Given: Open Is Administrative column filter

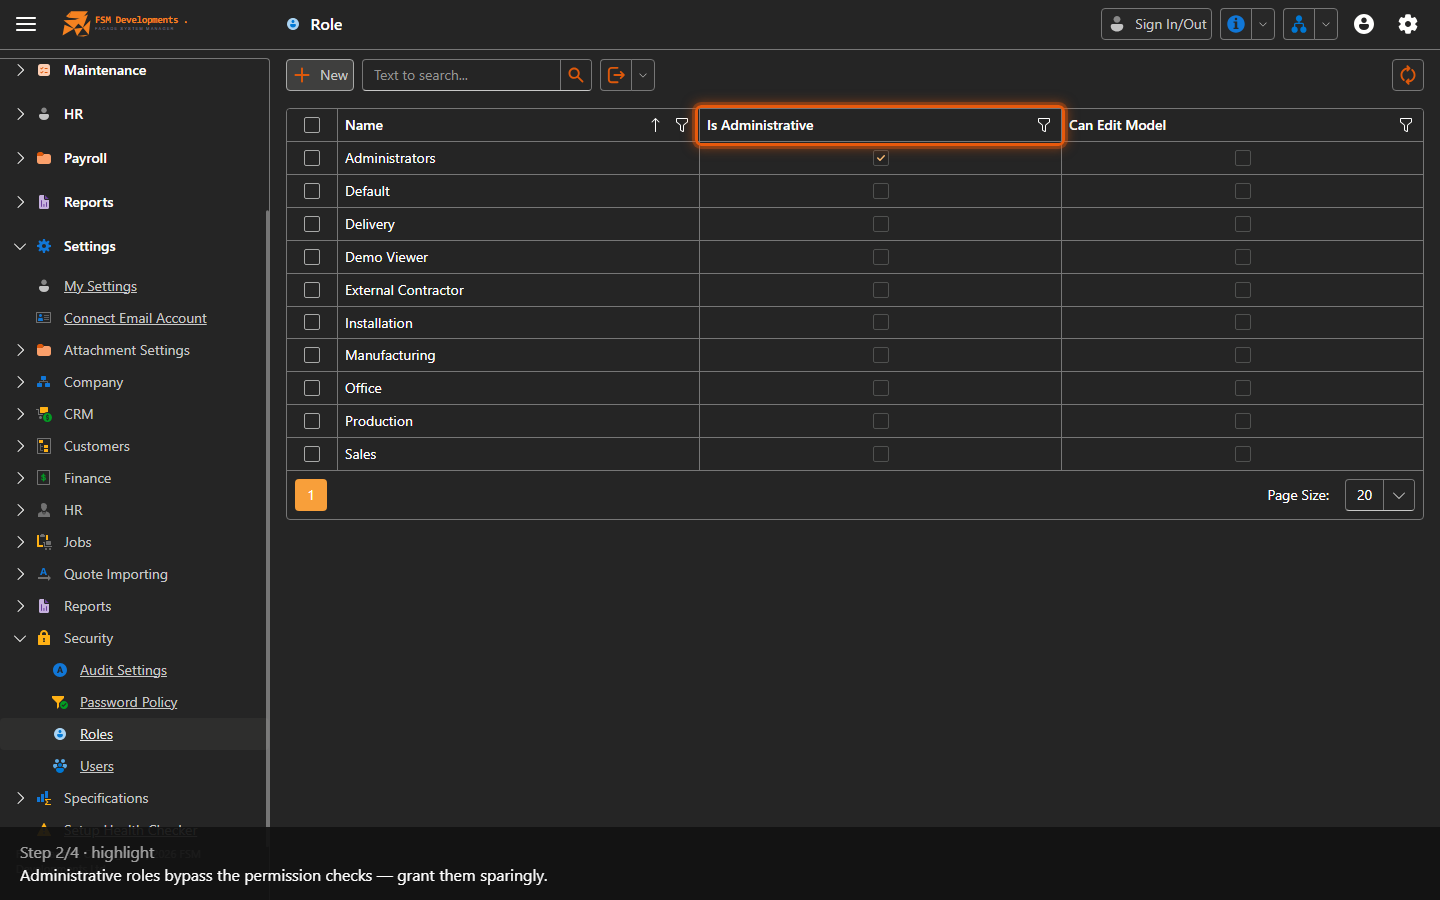Looking at the screenshot, I should (1044, 125).
